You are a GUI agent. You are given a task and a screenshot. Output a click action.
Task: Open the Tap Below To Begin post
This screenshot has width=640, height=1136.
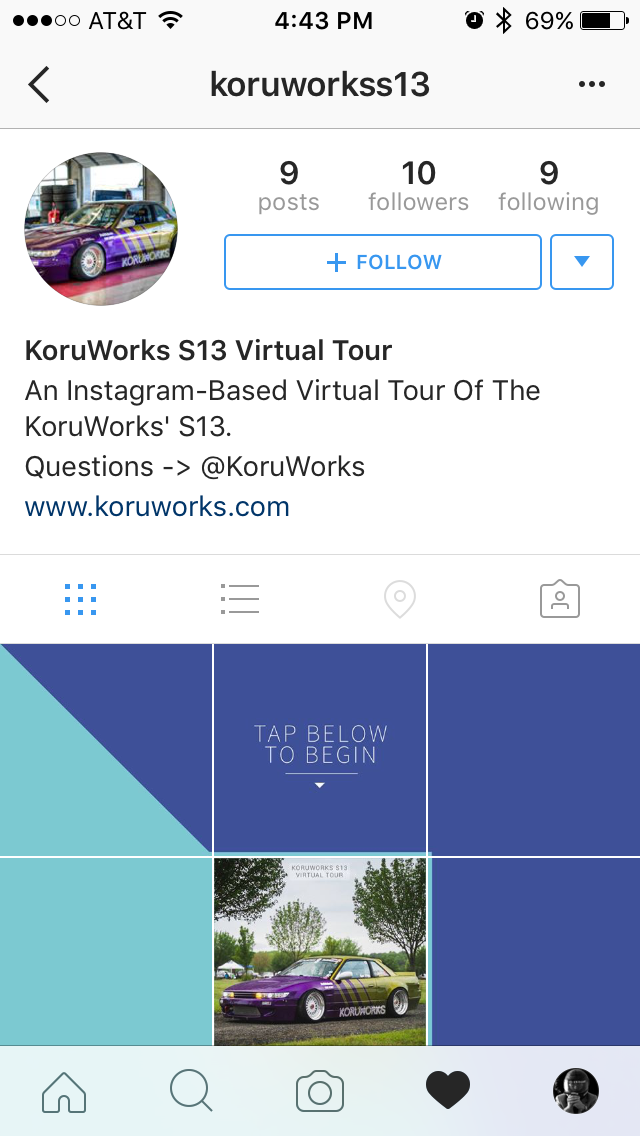click(x=320, y=750)
